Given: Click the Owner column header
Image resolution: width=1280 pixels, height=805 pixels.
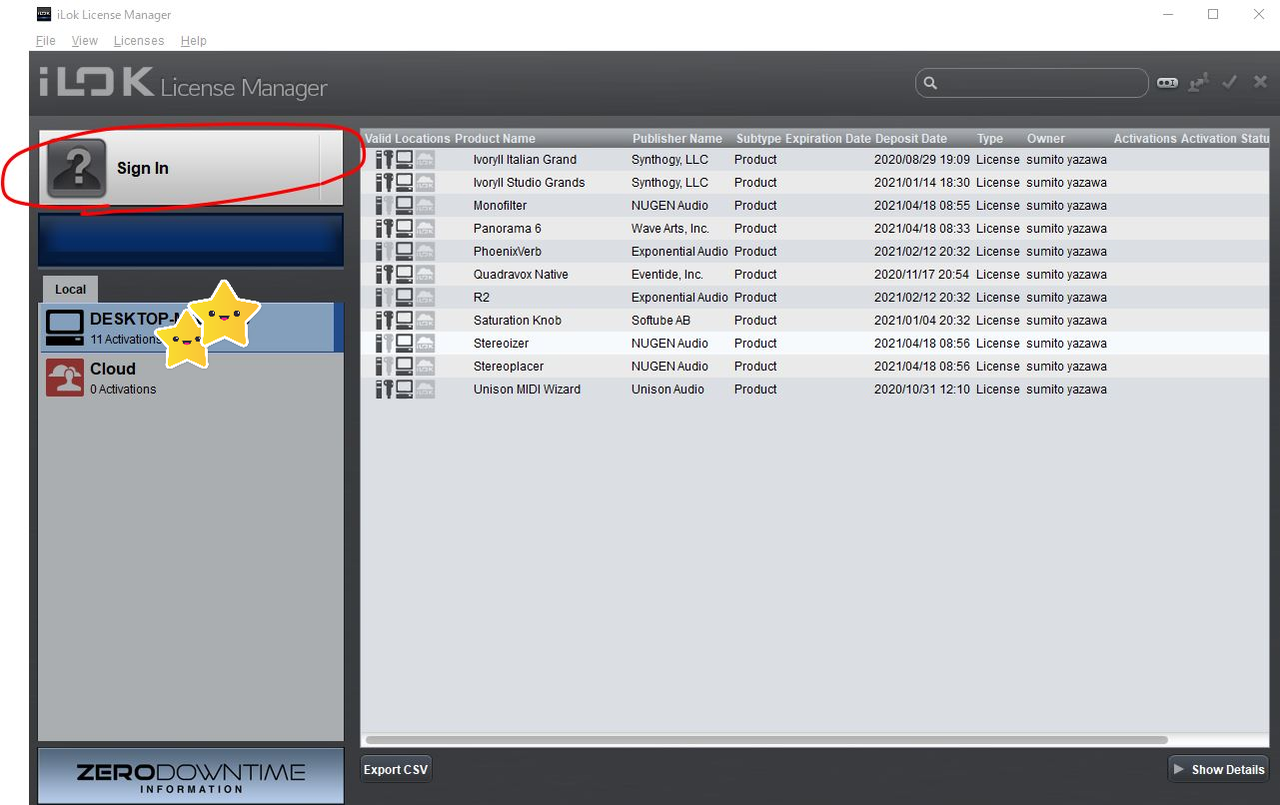Looking at the screenshot, I should [1046, 138].
